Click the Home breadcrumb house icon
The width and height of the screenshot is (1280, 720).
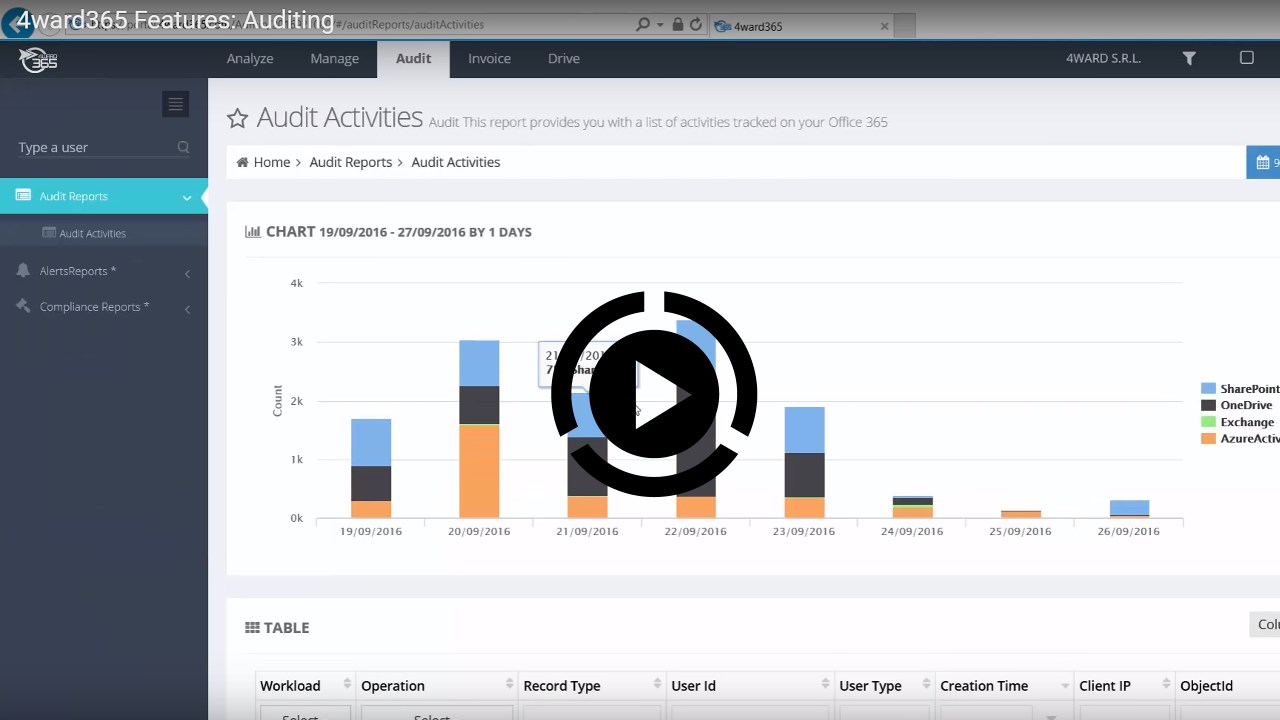pyautogui.click(x=242, y=162)
